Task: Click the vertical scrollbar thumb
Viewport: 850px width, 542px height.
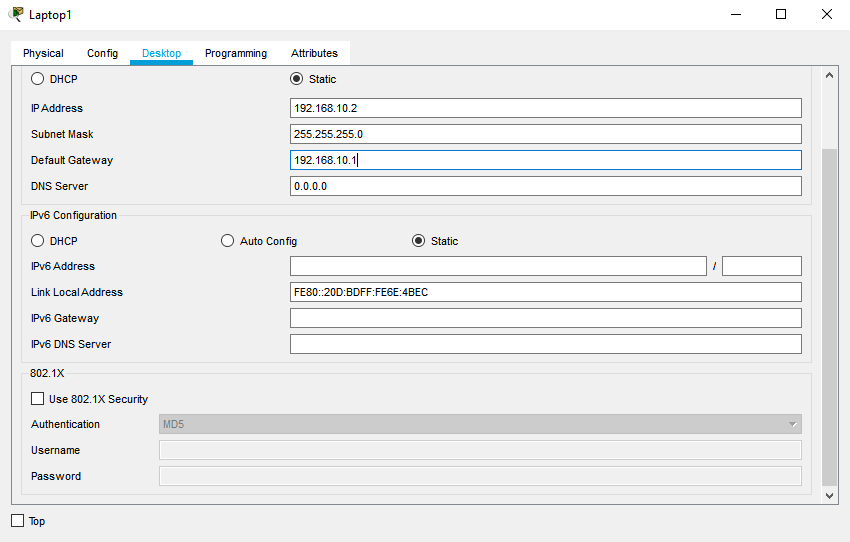Action: [829, 317]
